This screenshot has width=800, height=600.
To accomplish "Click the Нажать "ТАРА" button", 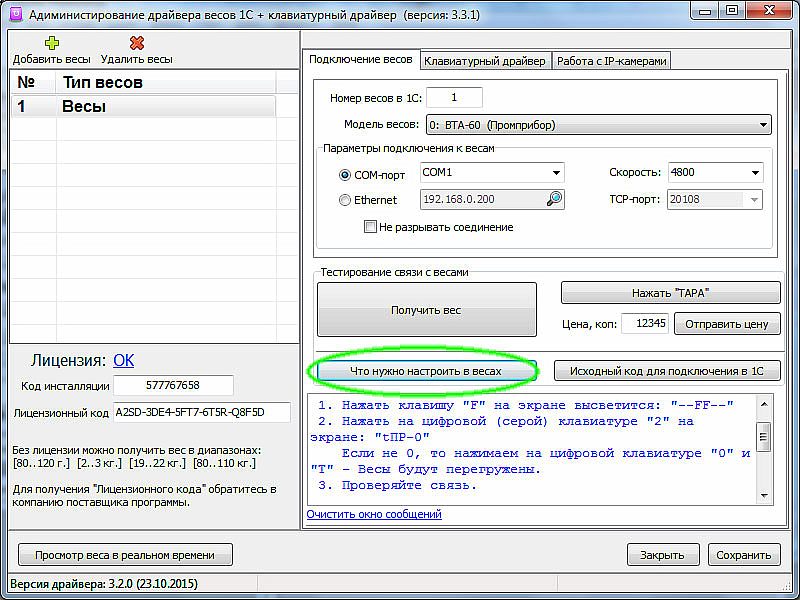I will click(670, 293).
